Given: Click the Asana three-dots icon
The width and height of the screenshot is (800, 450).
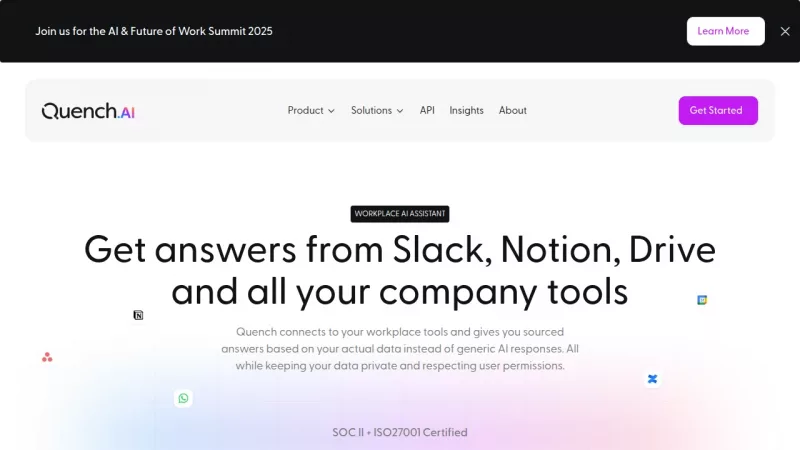Looking at the screenshot, I should click(47, 357).
